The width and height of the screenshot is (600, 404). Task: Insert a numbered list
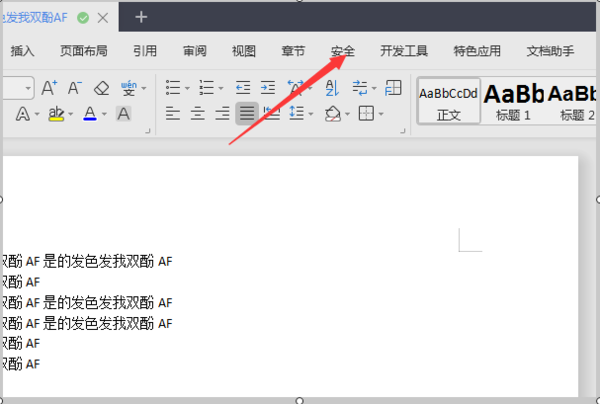[207, 88]
